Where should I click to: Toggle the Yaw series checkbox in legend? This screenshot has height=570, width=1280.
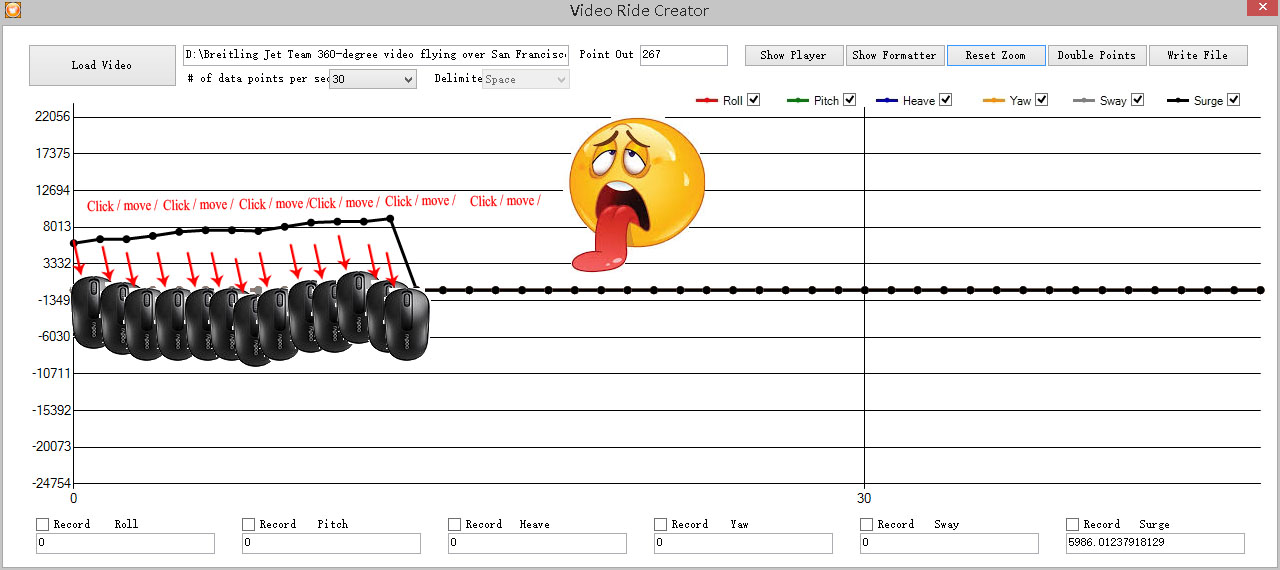tap(1042, 100)
